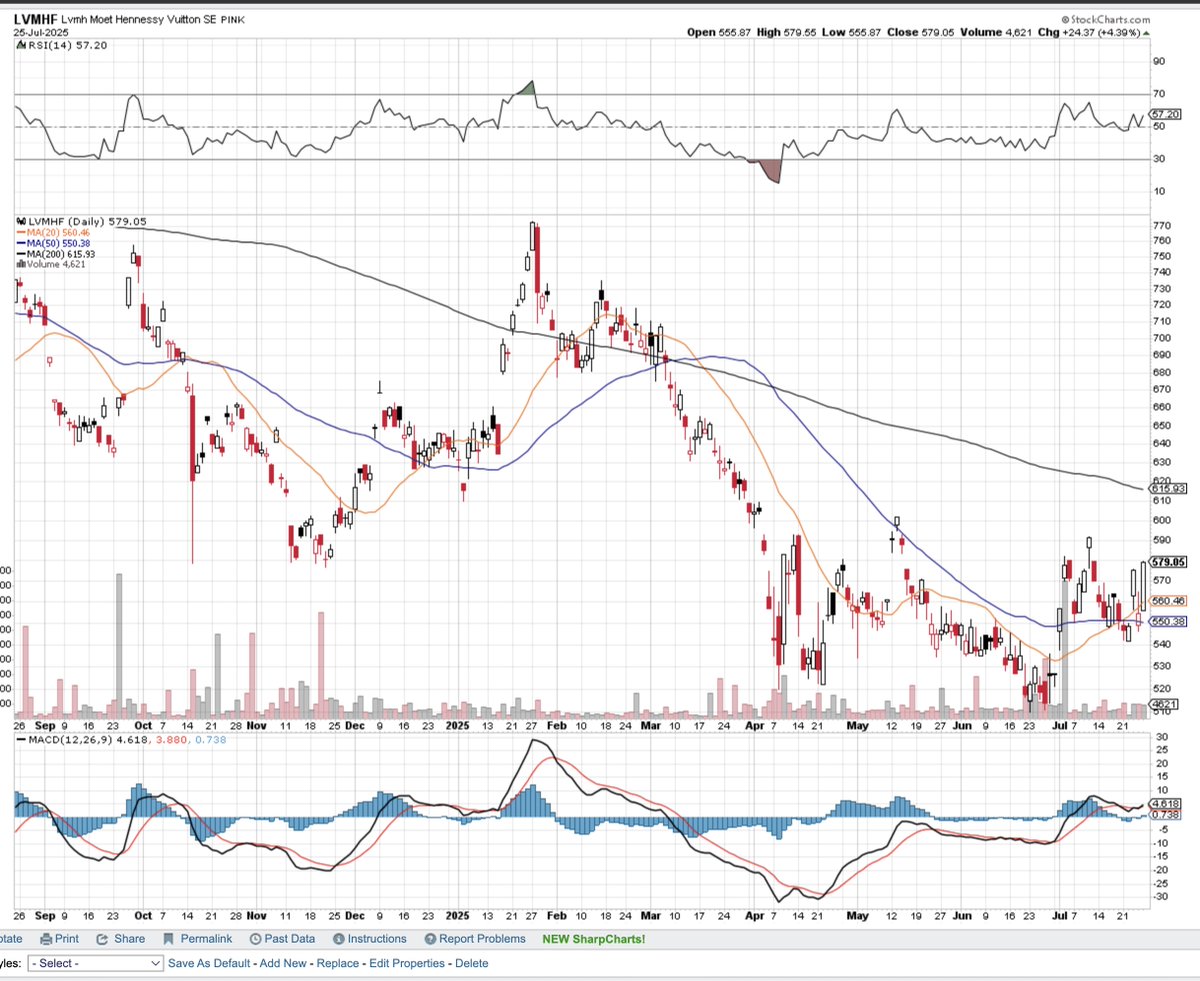
Task: Click the 579.05 last price tag on axis
Action: click(x=1168, y=562)
